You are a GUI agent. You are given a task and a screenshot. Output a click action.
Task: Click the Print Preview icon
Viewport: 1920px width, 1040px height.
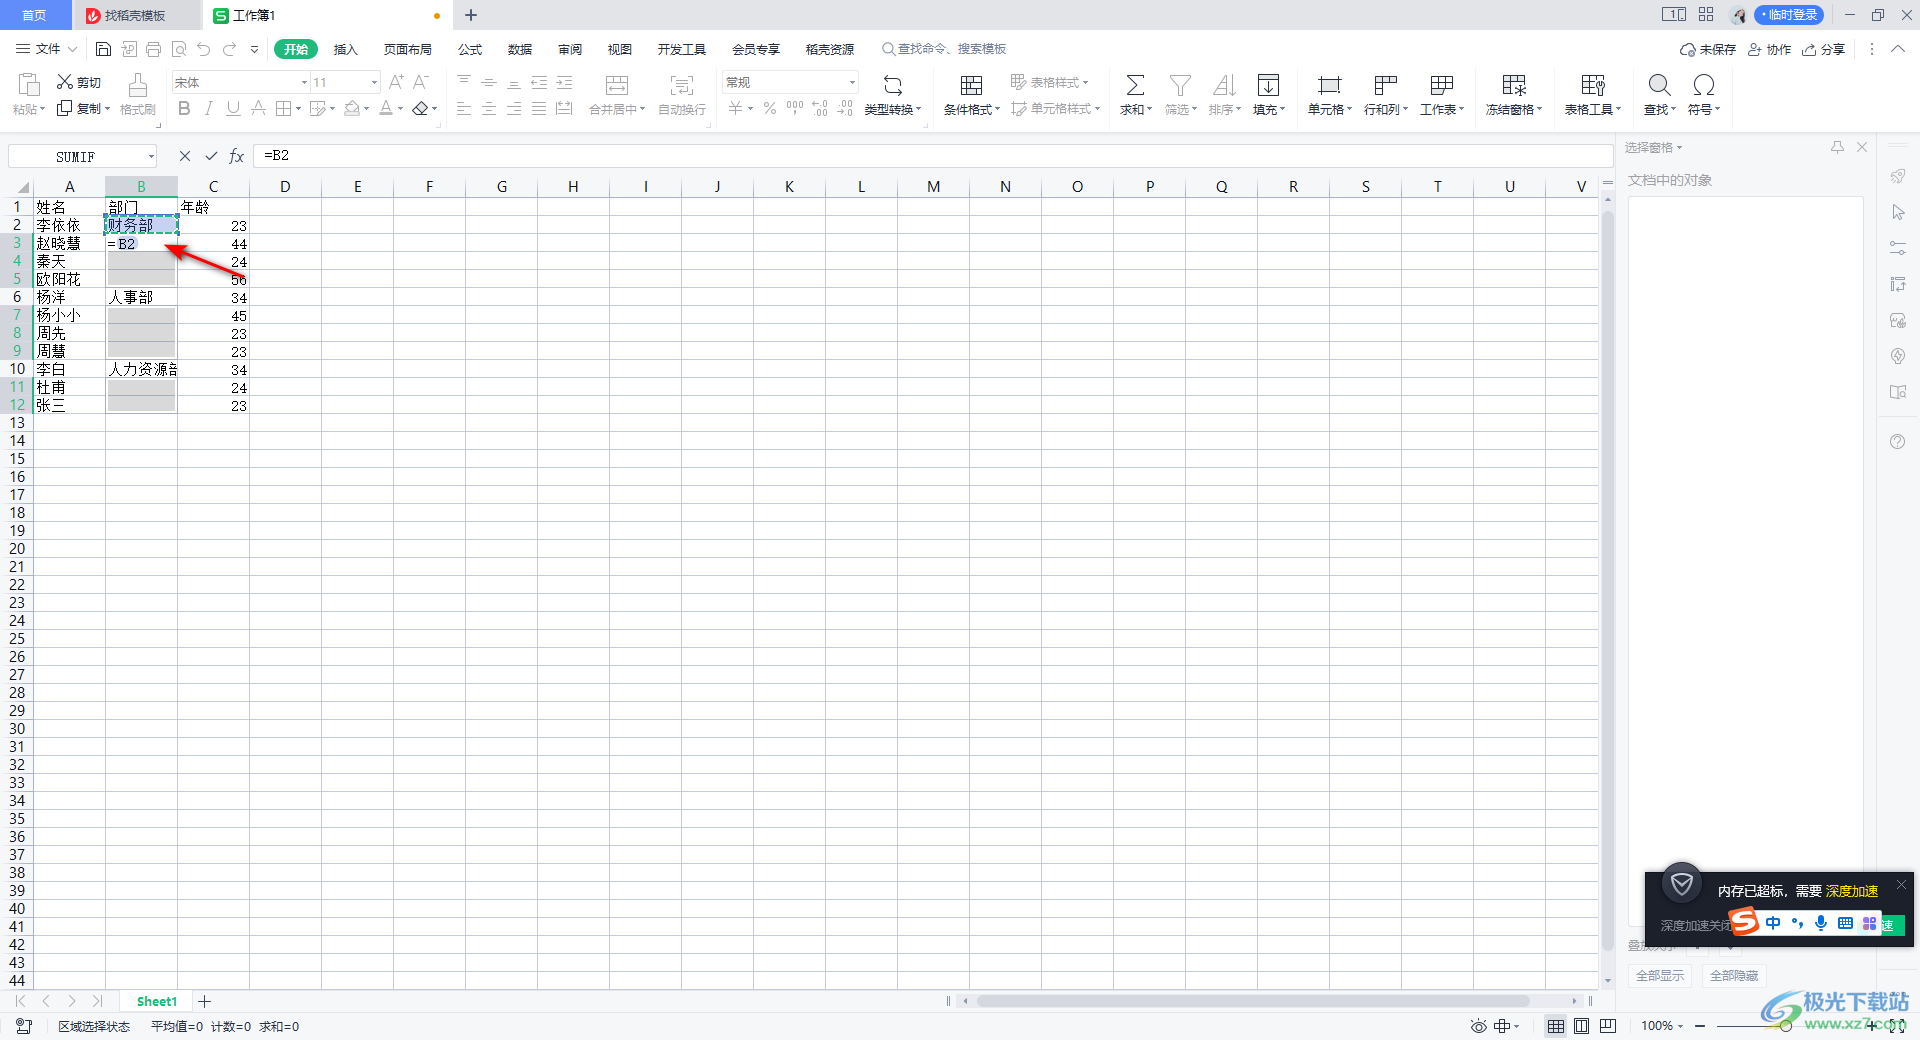coord(179,49)
